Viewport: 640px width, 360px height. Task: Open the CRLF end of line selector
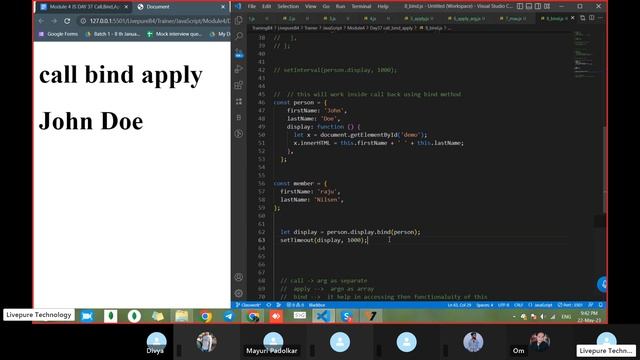[x=518, y=305]
